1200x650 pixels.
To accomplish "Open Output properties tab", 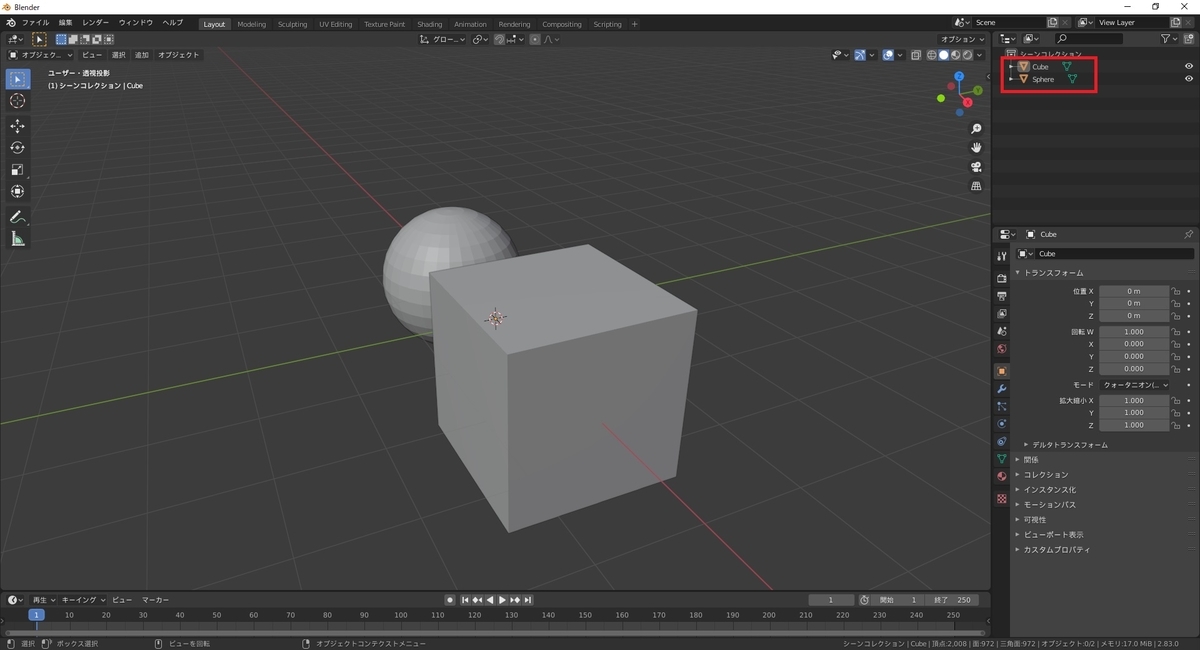I will tap(1002, 296).
